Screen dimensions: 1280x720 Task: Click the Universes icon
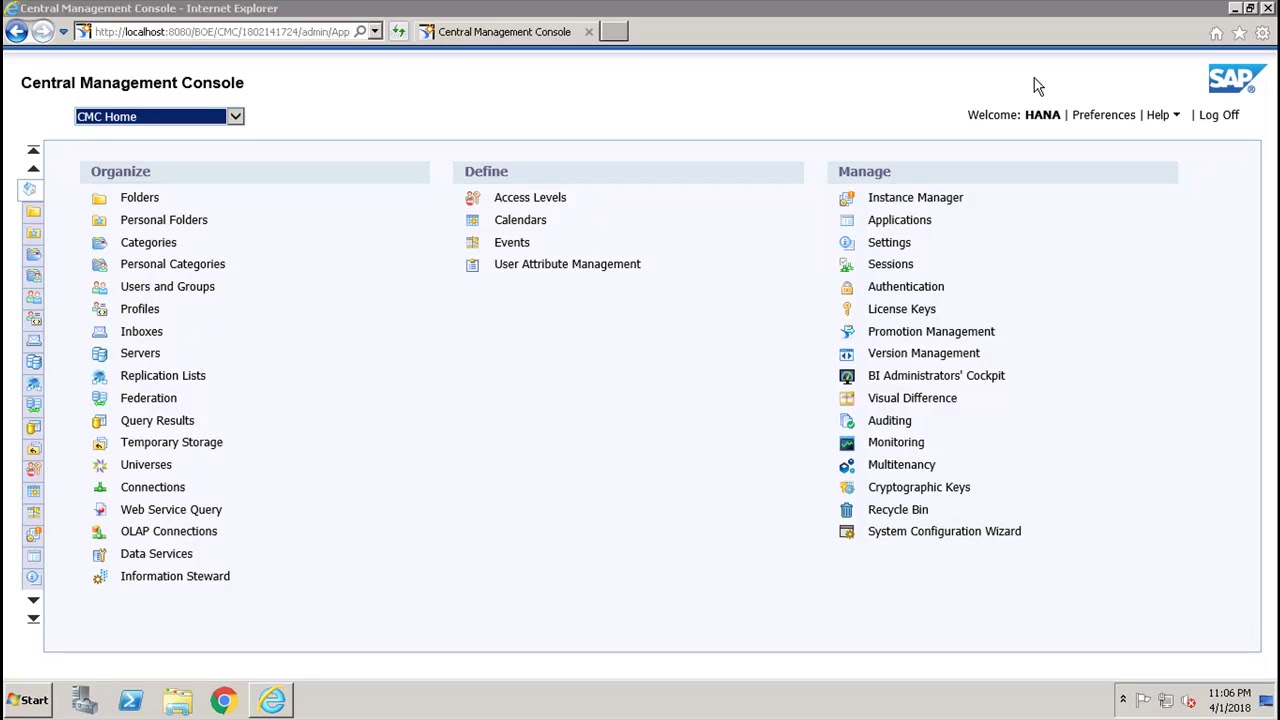[x=99, y=465]
